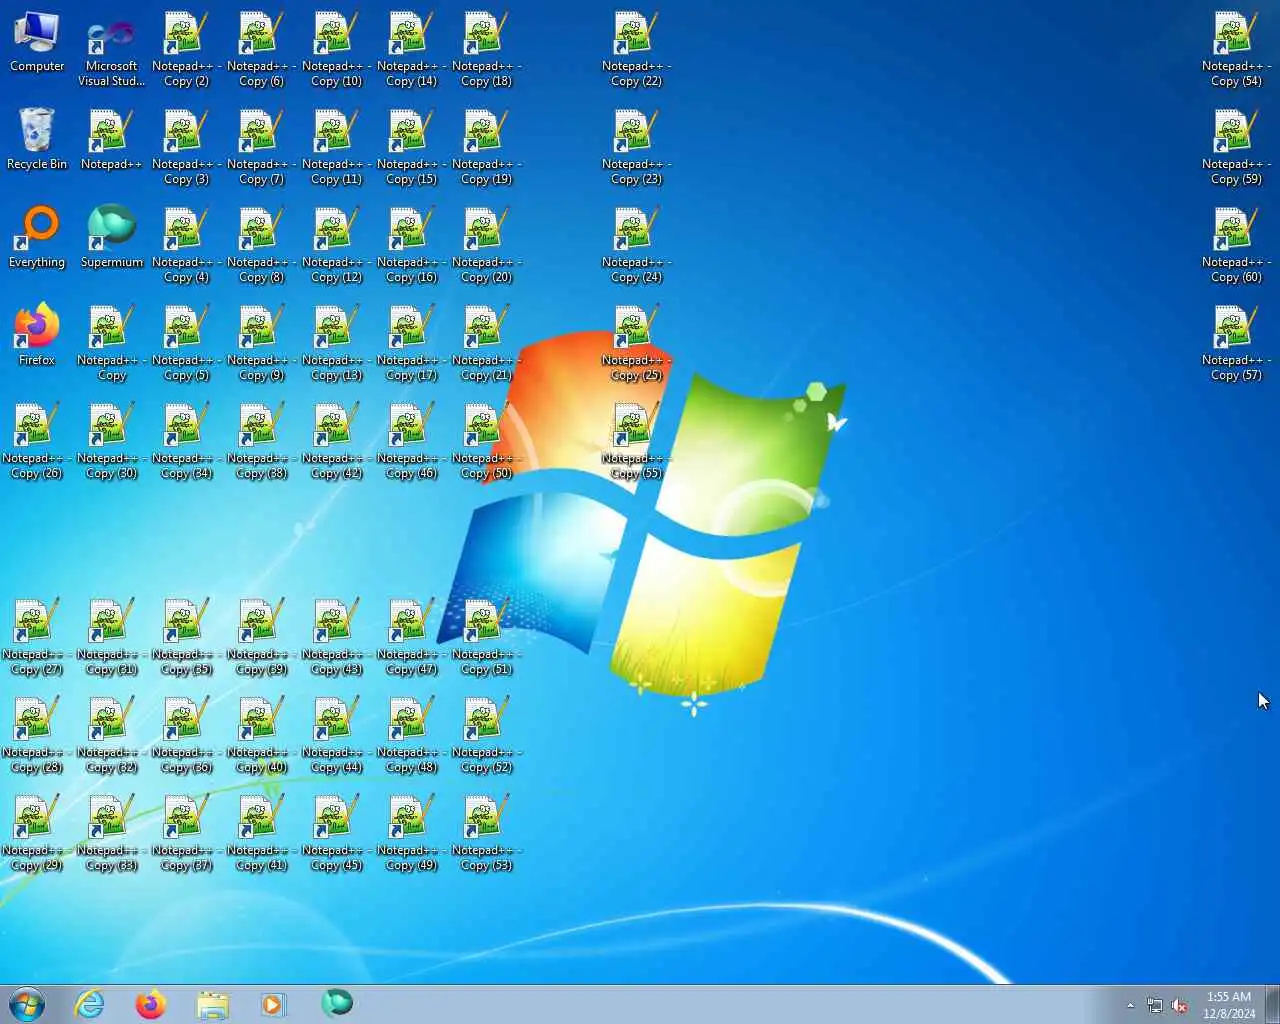Click Notepad++ - Copy (59) shortcut
The width and height of the screenshot is (1280, 1024).
1237,147
